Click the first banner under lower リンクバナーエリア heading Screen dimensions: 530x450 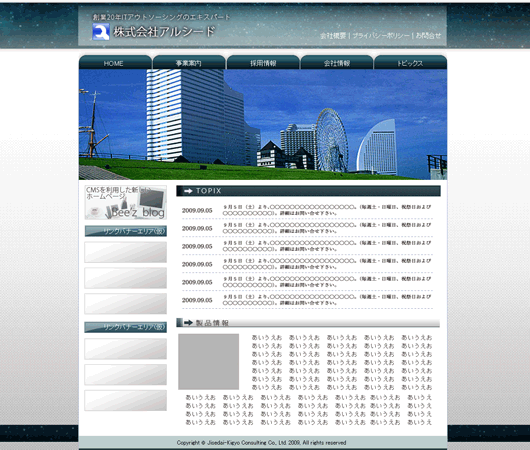point(125,349)
